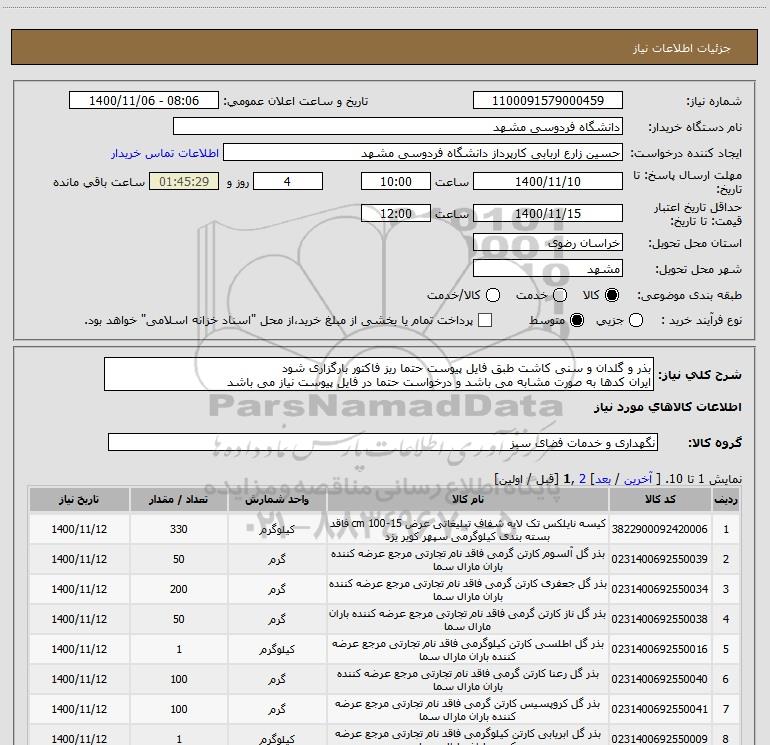
Task: Click the بذر گل جعفری item name
Action: [x=468, y=590]
